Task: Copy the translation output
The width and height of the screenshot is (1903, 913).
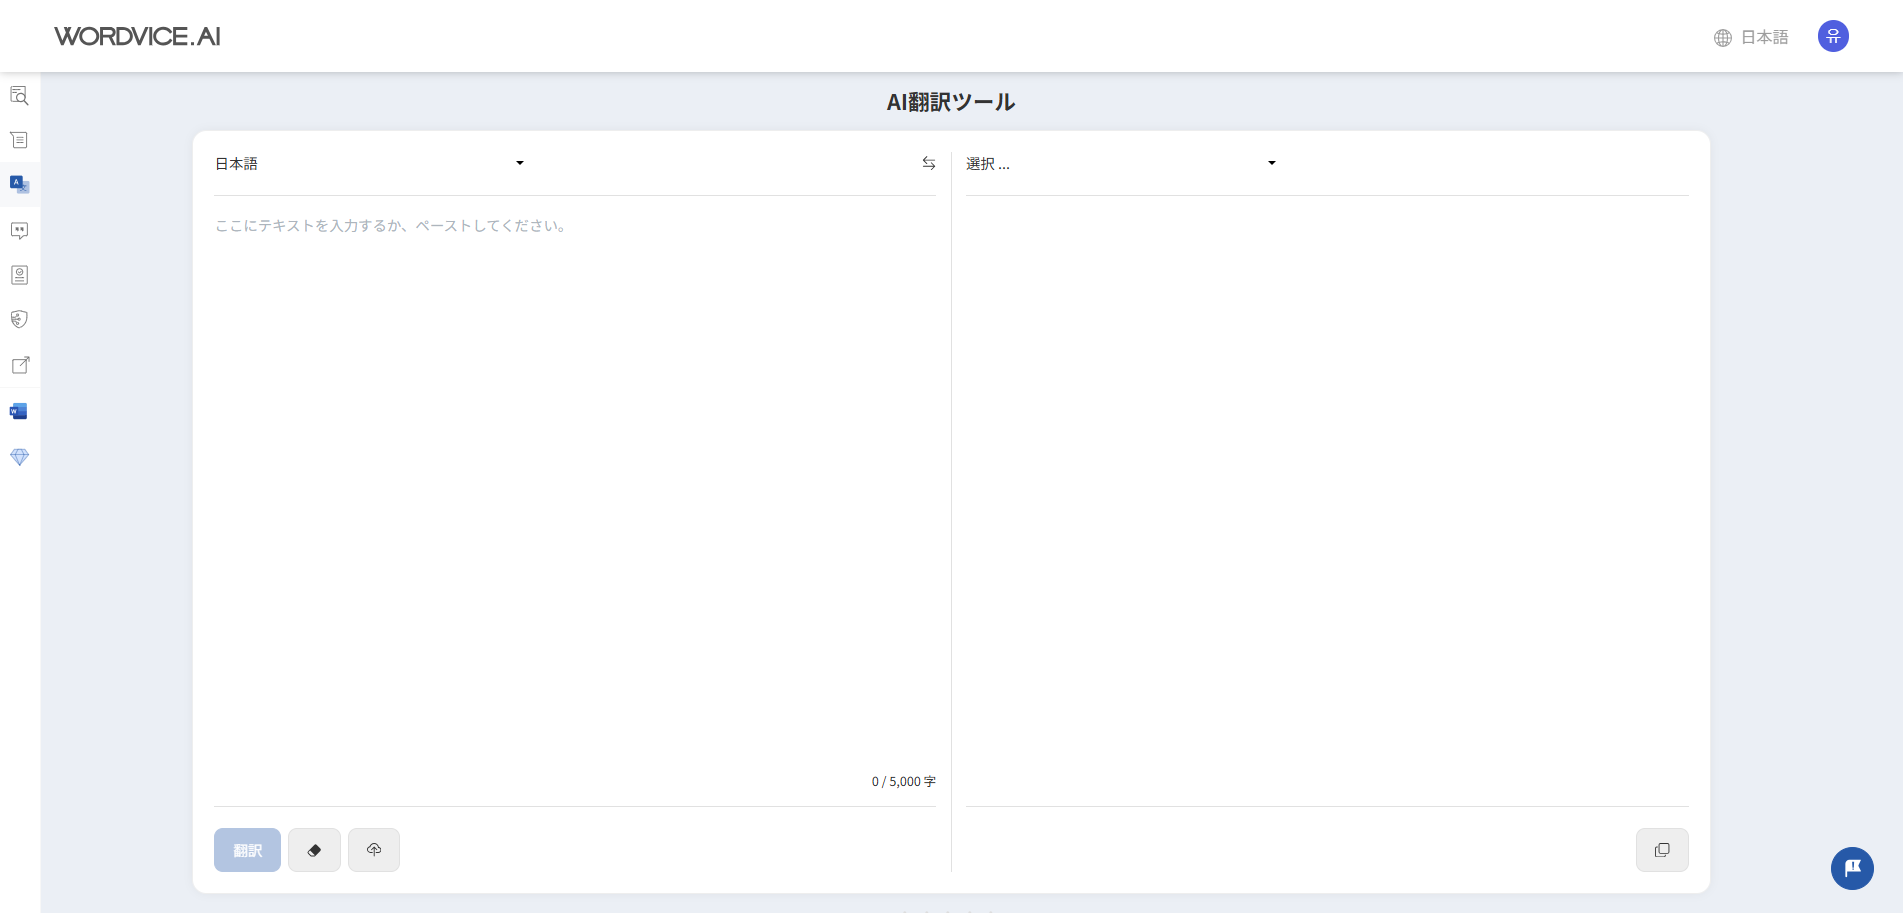Action: click(x=1662, y=849)
